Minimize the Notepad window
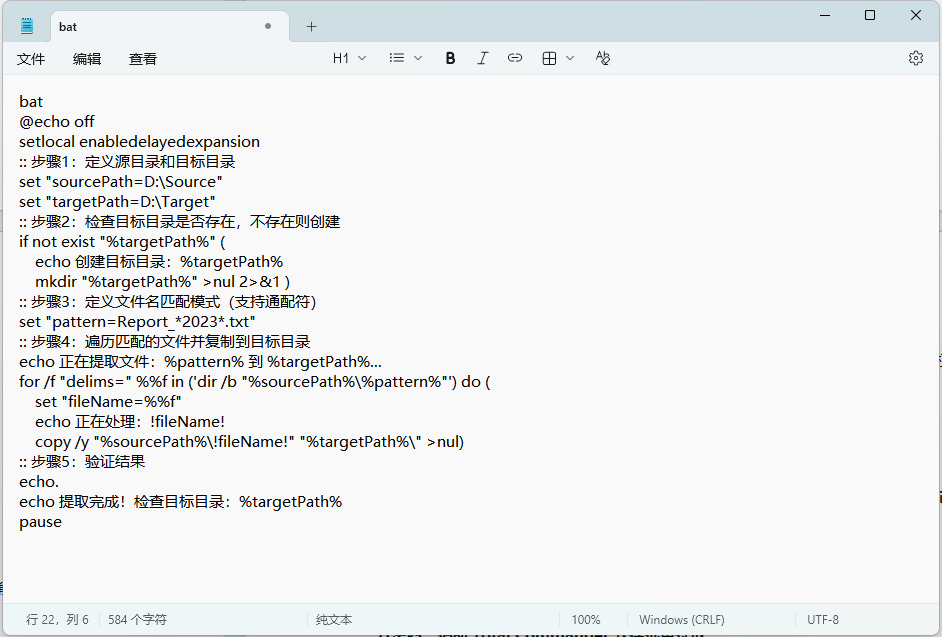Screen dimensions: 942x637 [x=825, y=15]
